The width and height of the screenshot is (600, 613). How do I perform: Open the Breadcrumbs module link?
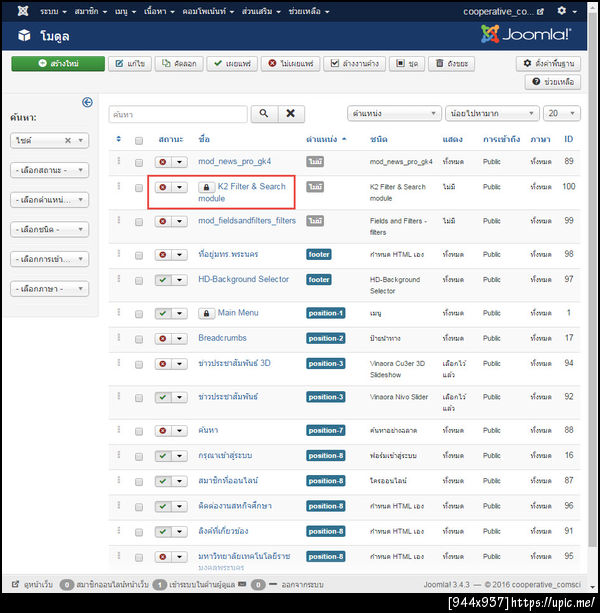coord(222,338)
